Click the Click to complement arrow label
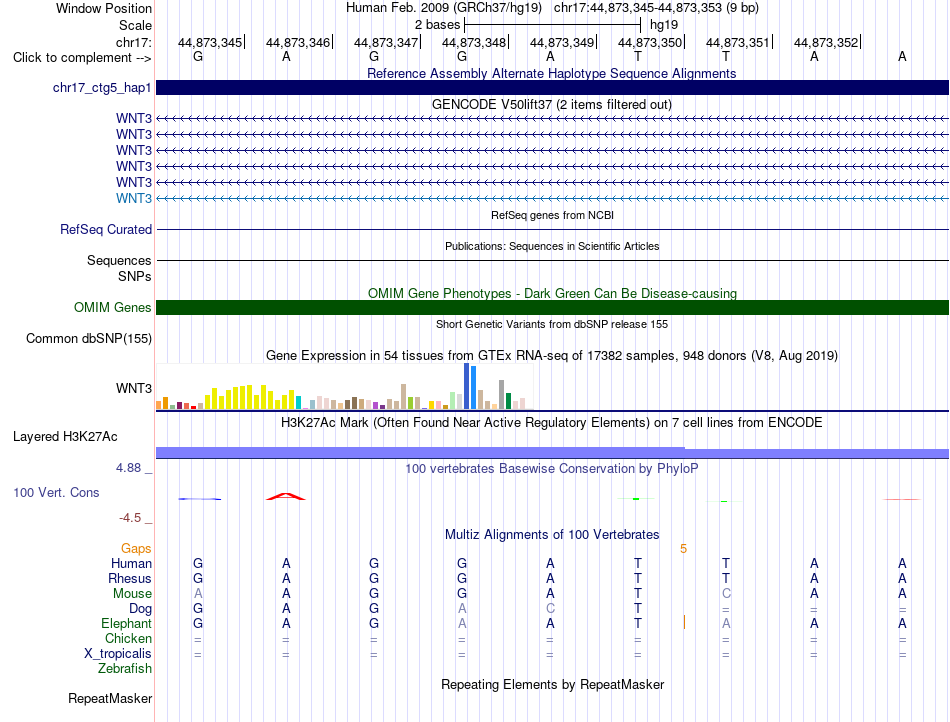The image size is (950, 722). (x=82, y=58)
